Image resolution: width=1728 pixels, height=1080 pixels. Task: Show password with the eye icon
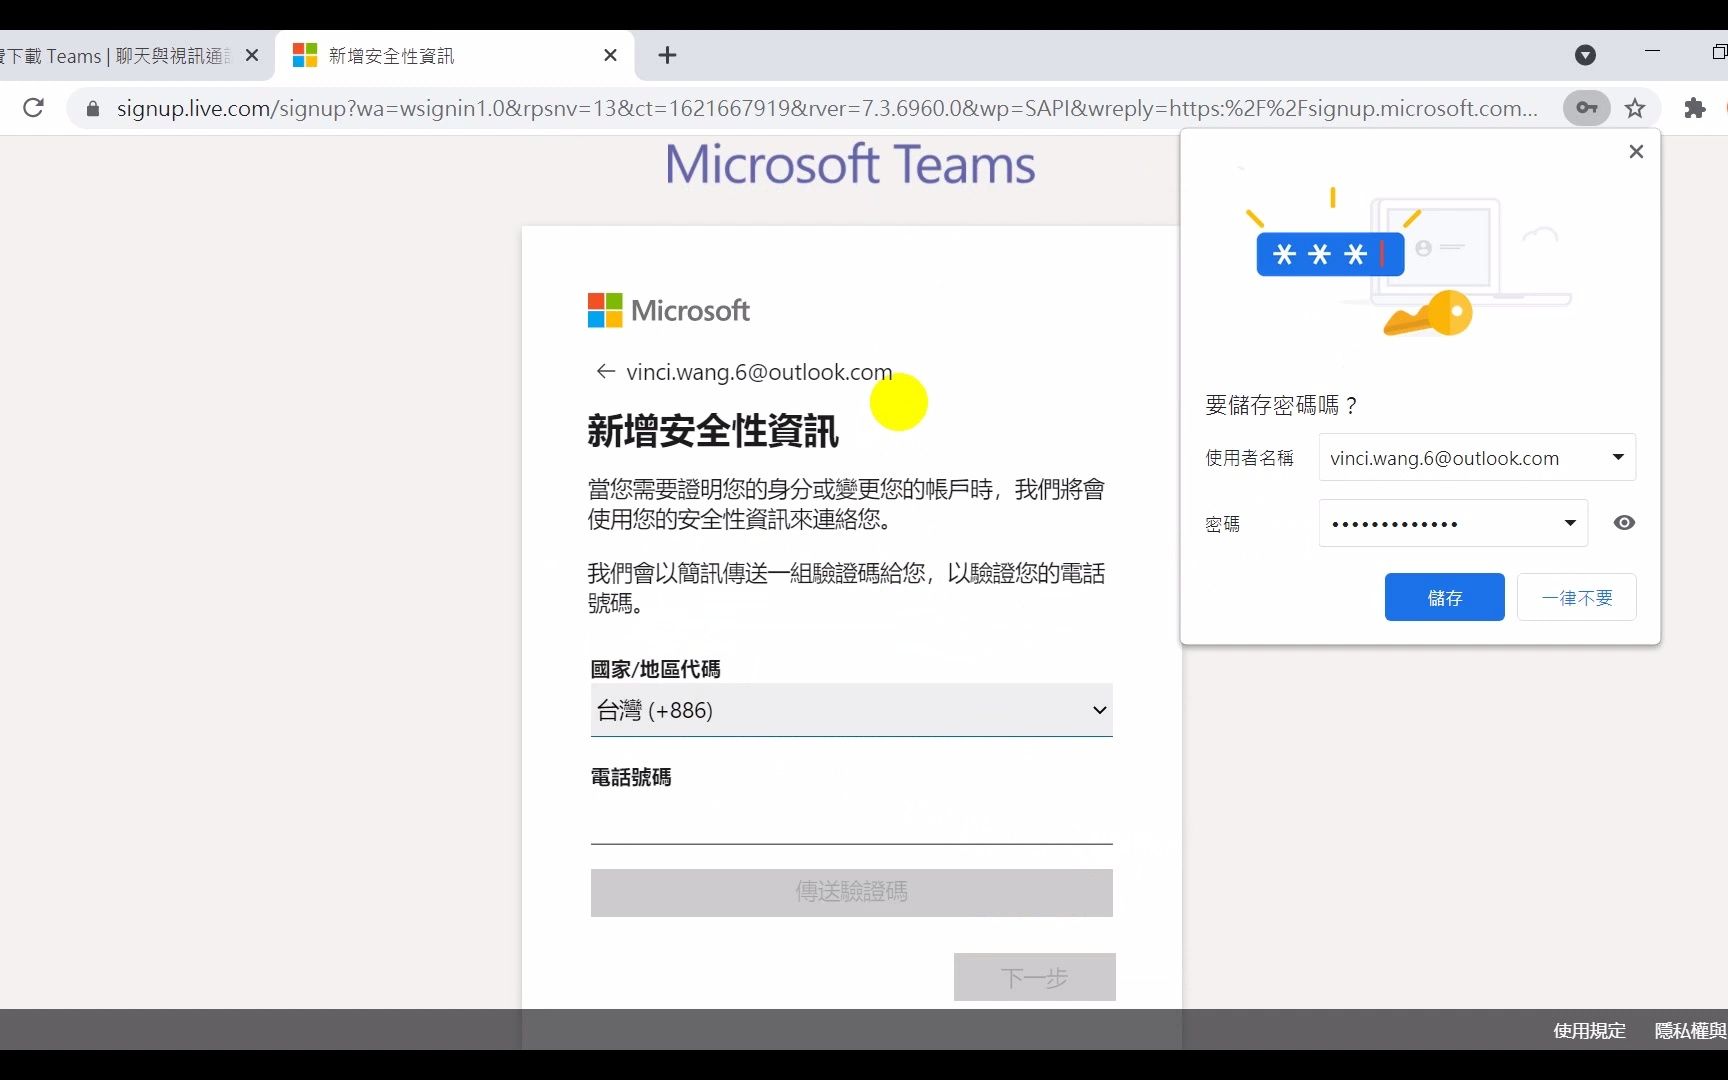[x=1624, y=523]
